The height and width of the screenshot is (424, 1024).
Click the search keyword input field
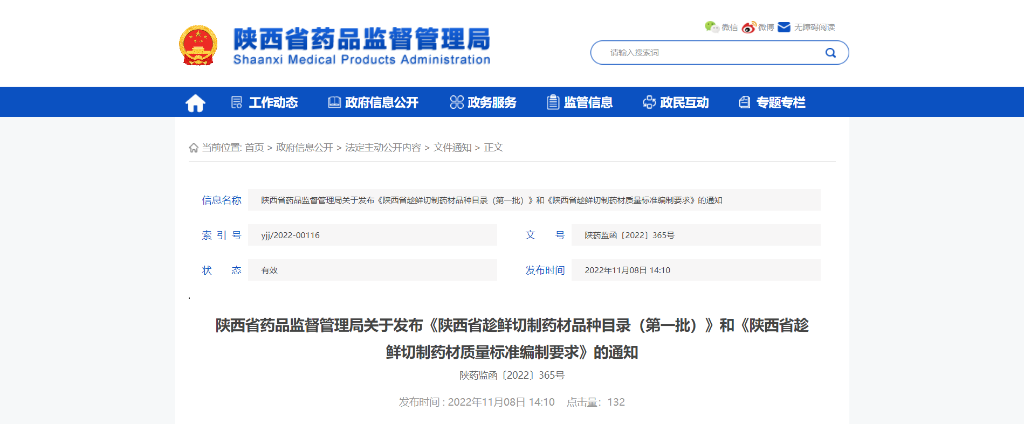point(710,52)
